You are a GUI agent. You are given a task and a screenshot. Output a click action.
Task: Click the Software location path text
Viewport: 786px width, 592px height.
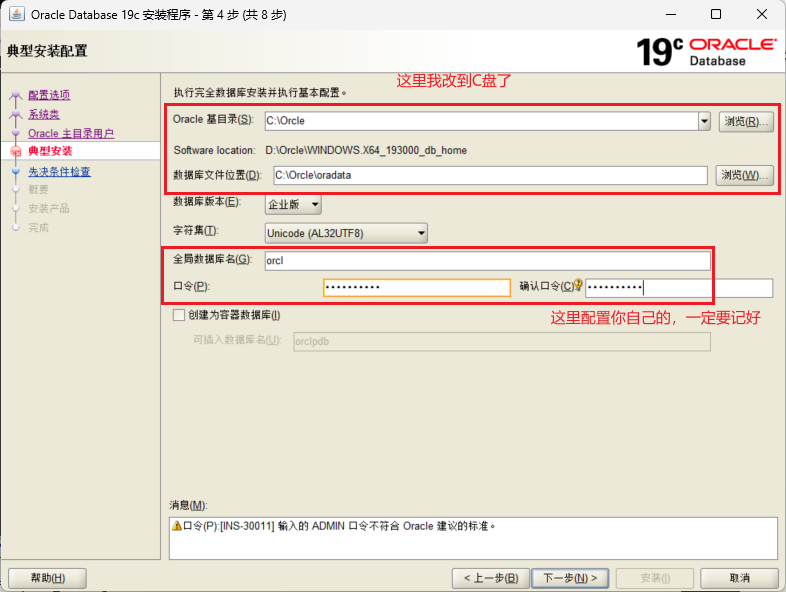366,150
